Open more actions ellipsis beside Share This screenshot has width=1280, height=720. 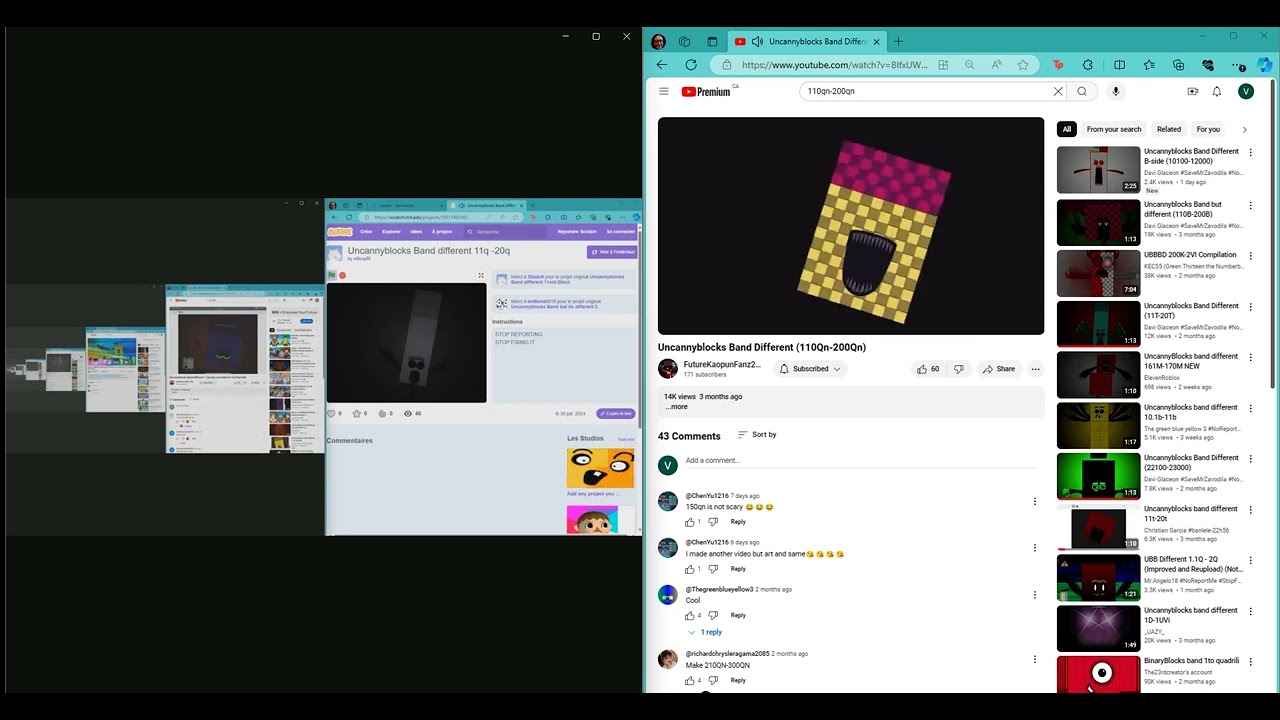point(1035,369)
